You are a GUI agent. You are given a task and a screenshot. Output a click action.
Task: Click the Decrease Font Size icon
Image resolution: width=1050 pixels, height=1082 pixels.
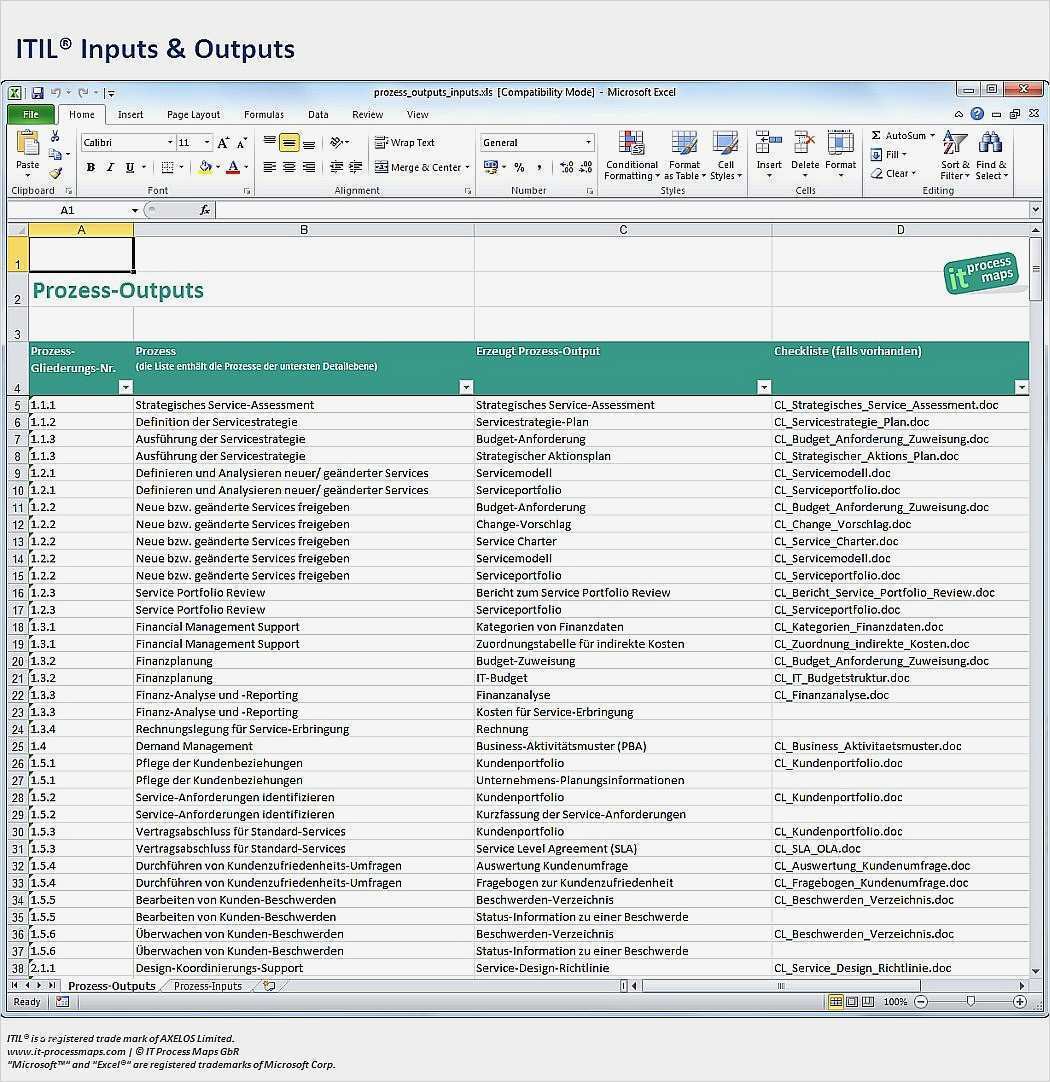tap(241, 143)
